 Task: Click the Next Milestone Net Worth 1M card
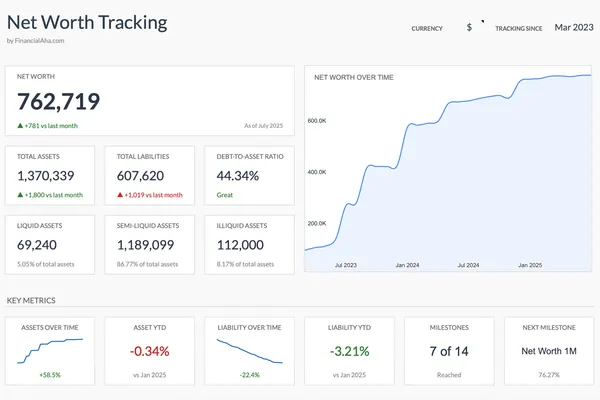[x=547, y=351]
